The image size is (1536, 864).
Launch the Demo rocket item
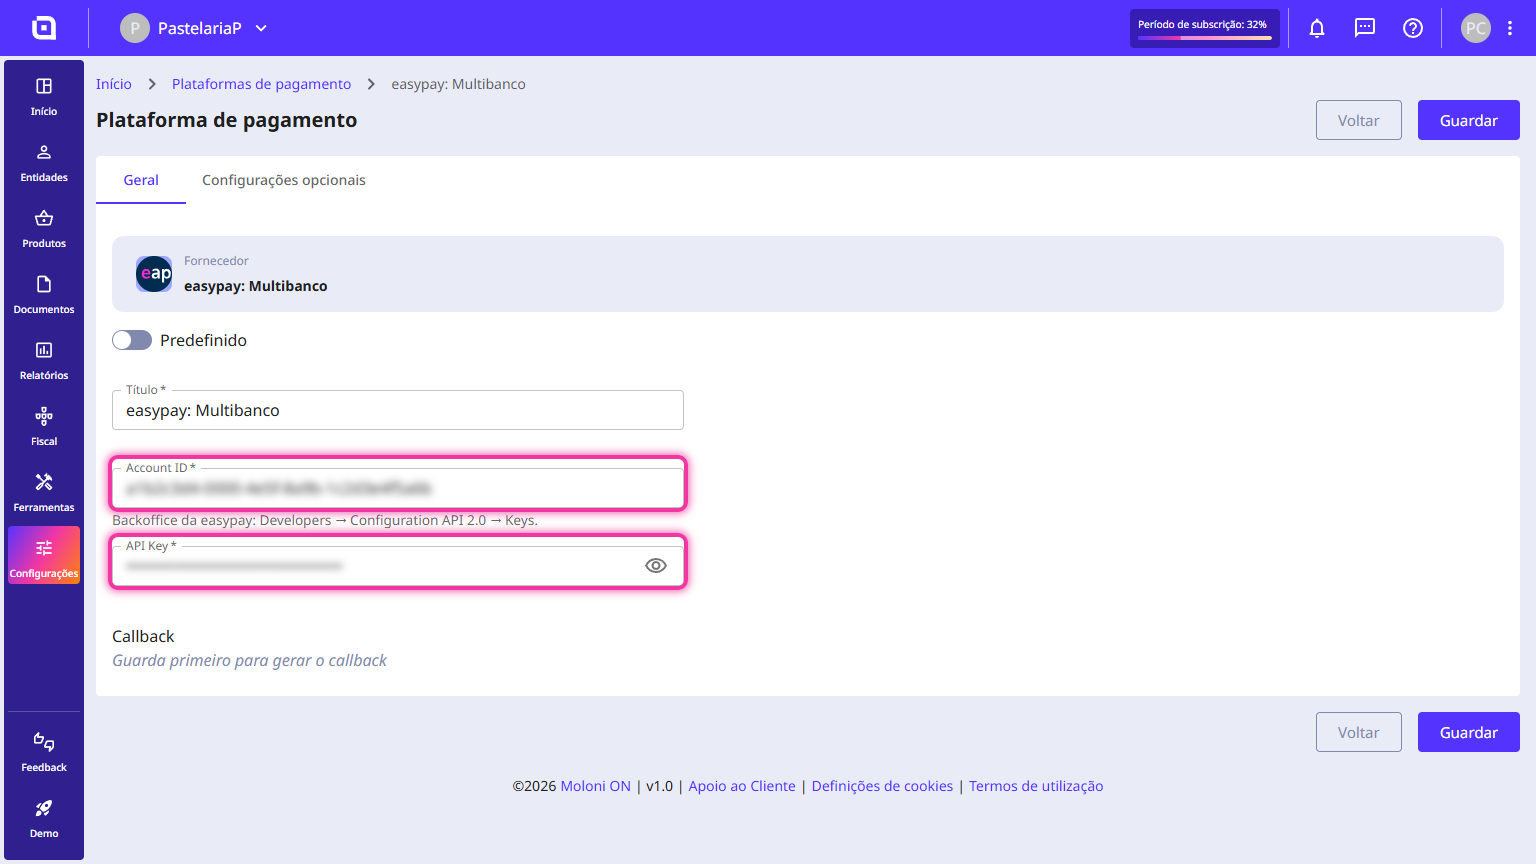click(x=44, y=819)
